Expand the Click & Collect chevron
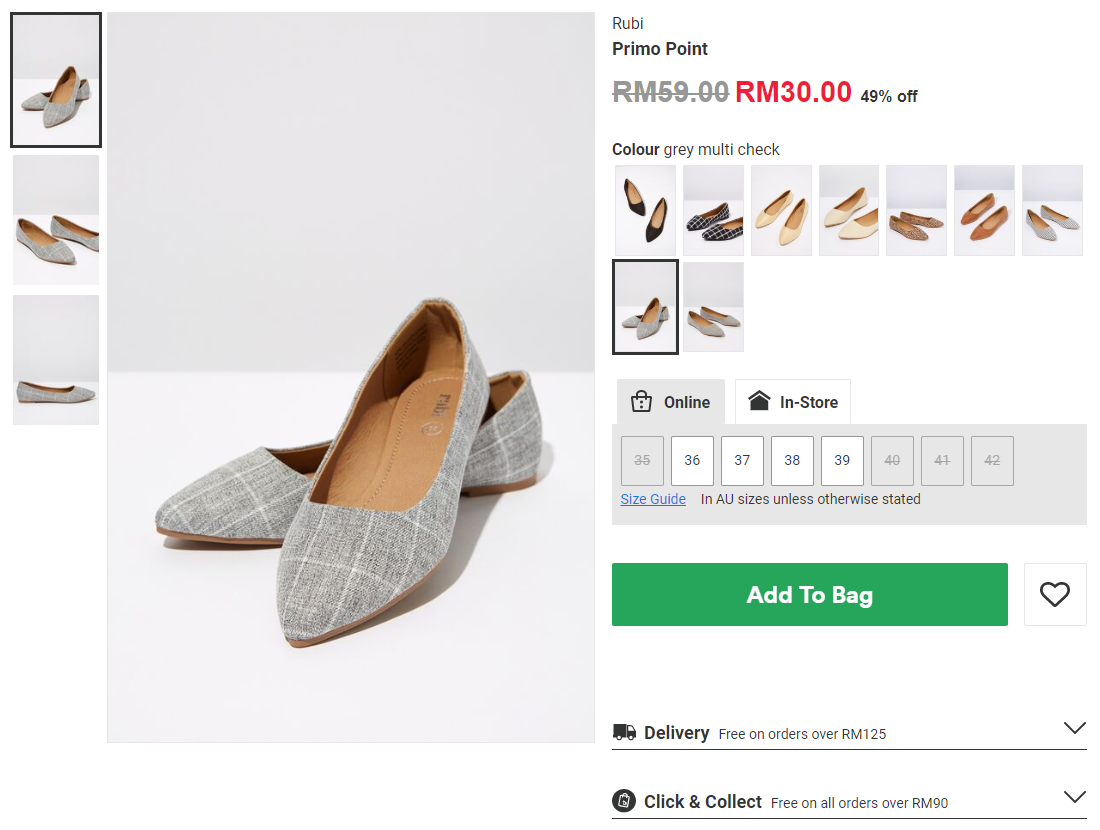The image size is (1100, 830). [1074, 798]
